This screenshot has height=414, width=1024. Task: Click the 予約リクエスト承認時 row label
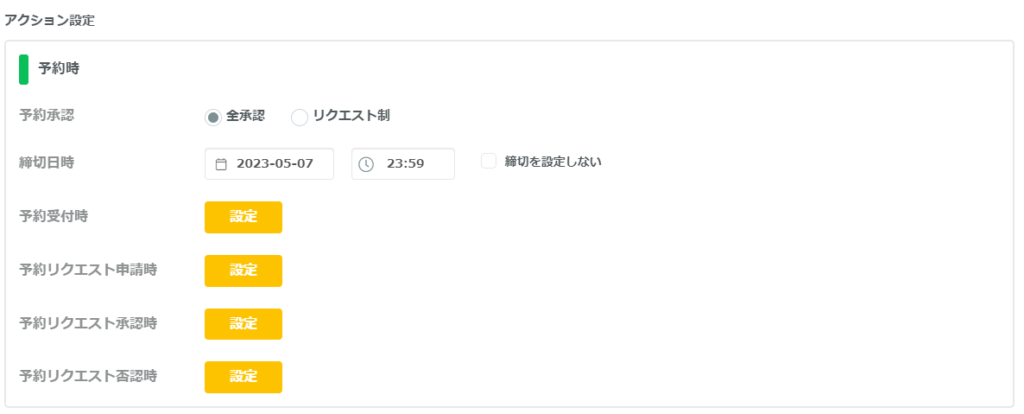pyautogui.click(x=88, y=323)
